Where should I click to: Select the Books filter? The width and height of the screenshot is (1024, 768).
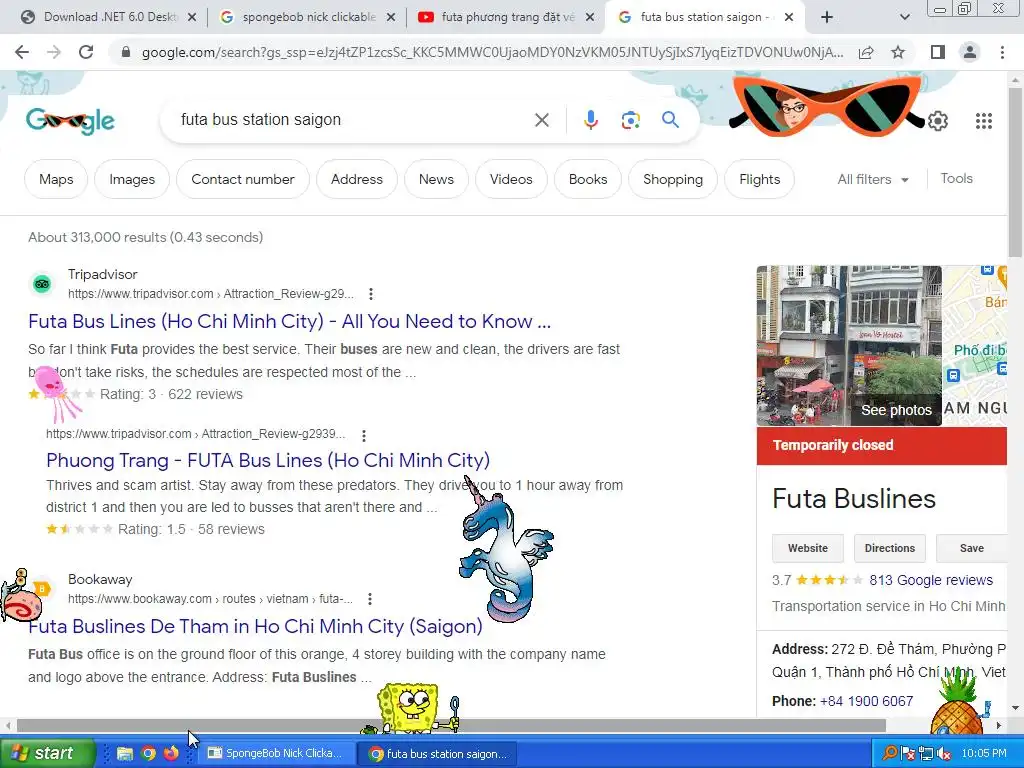pyautogui.click(x=588, y=179)
